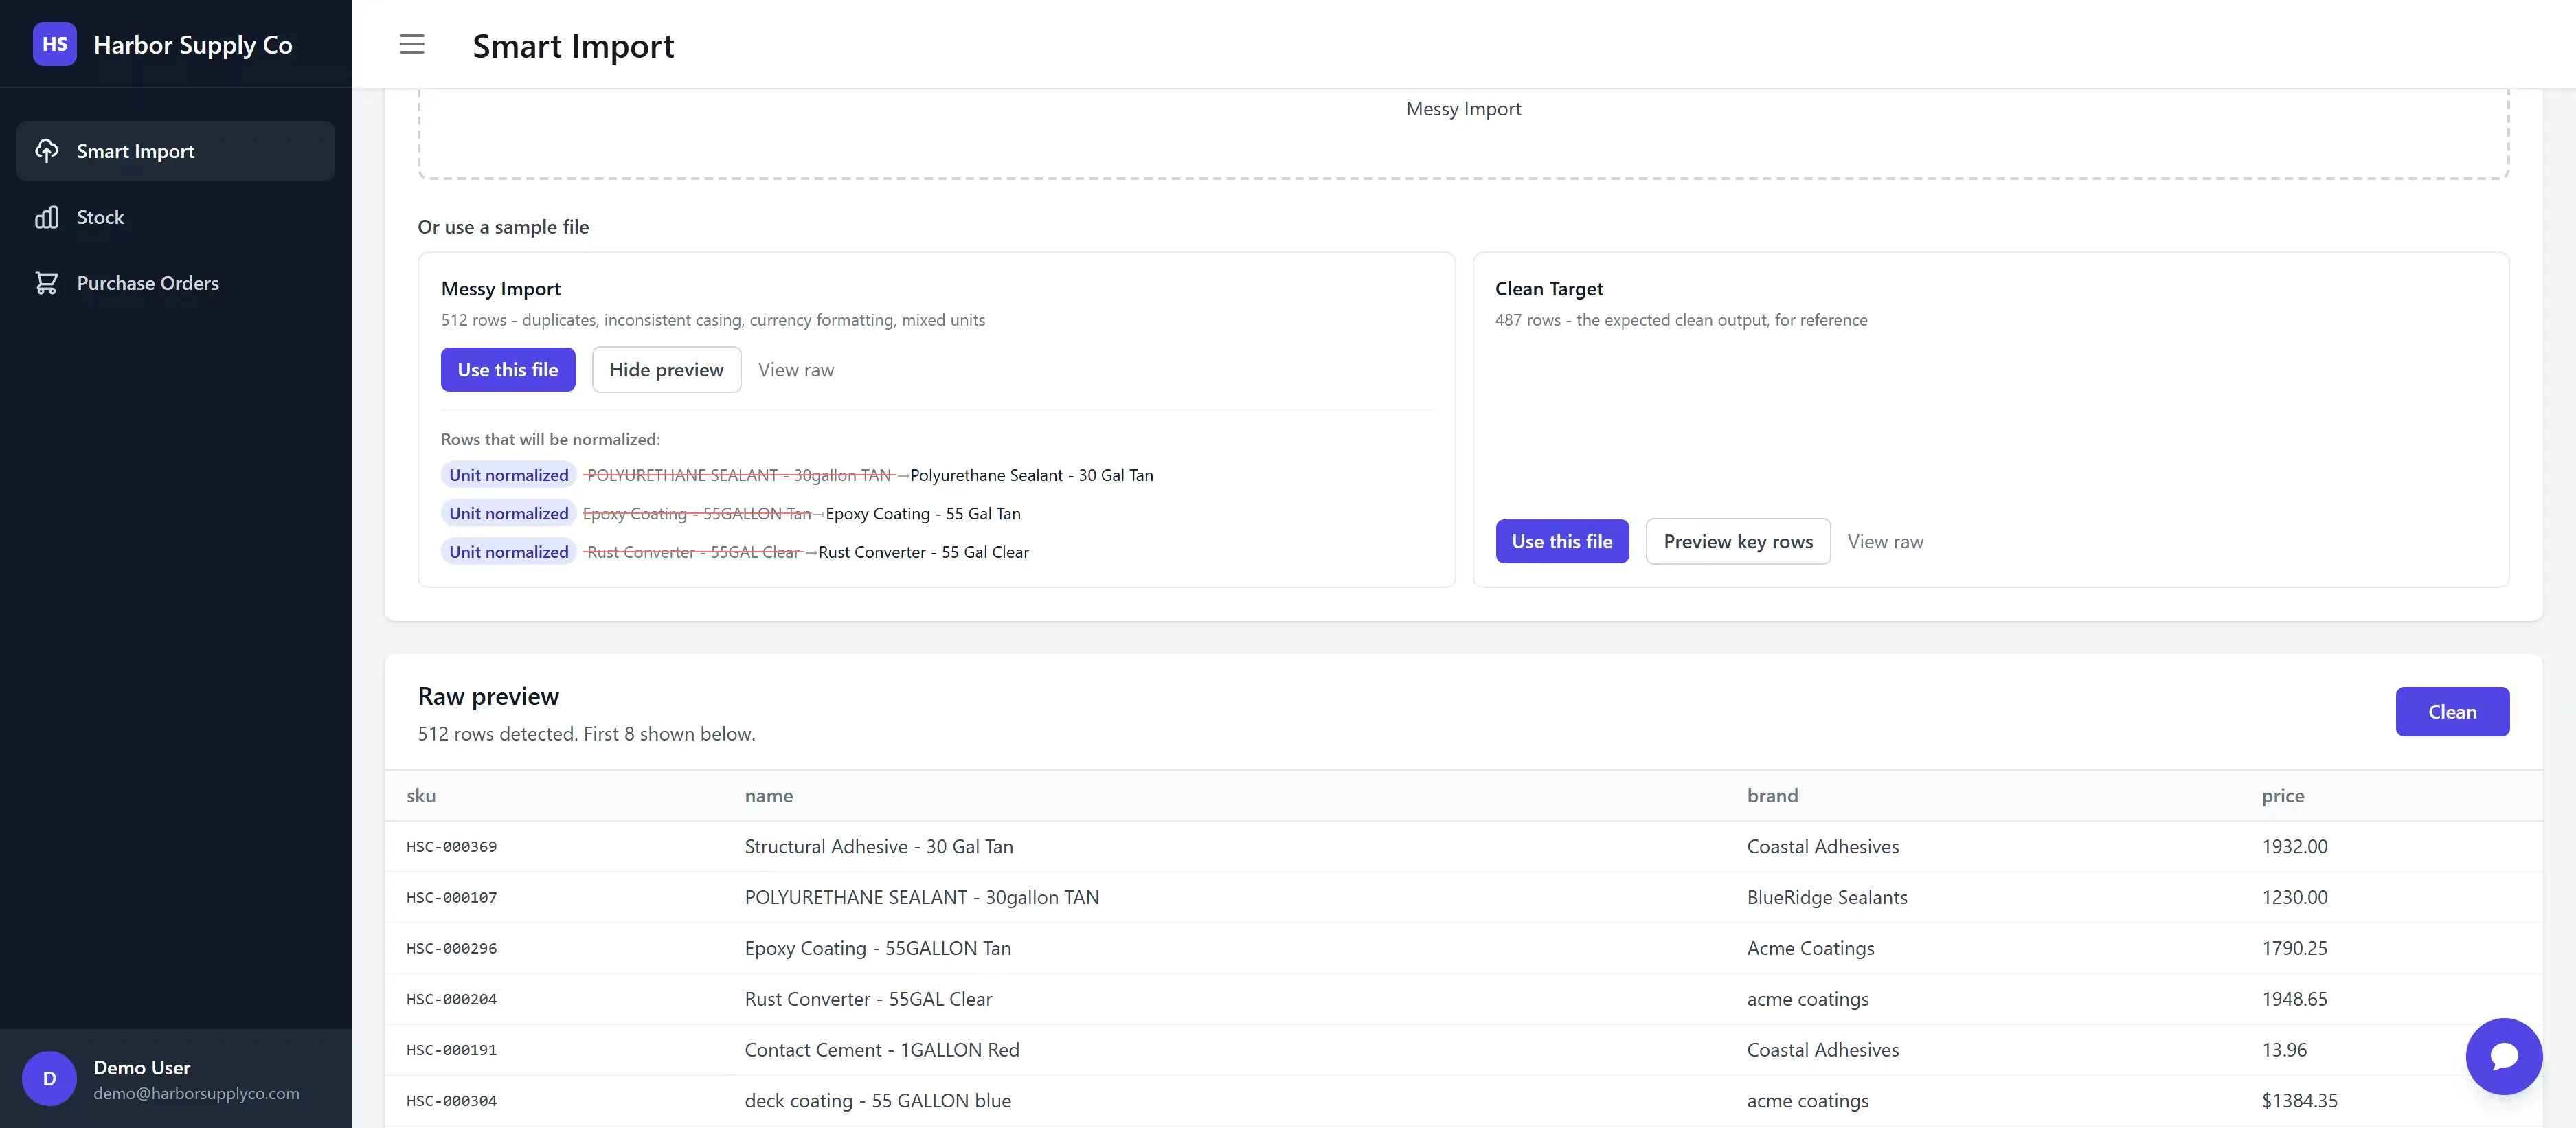Click price 1230.00 cell
Image resolution: width=2576 pixels, height=1128 pixels.
(x=2294, y=898)
